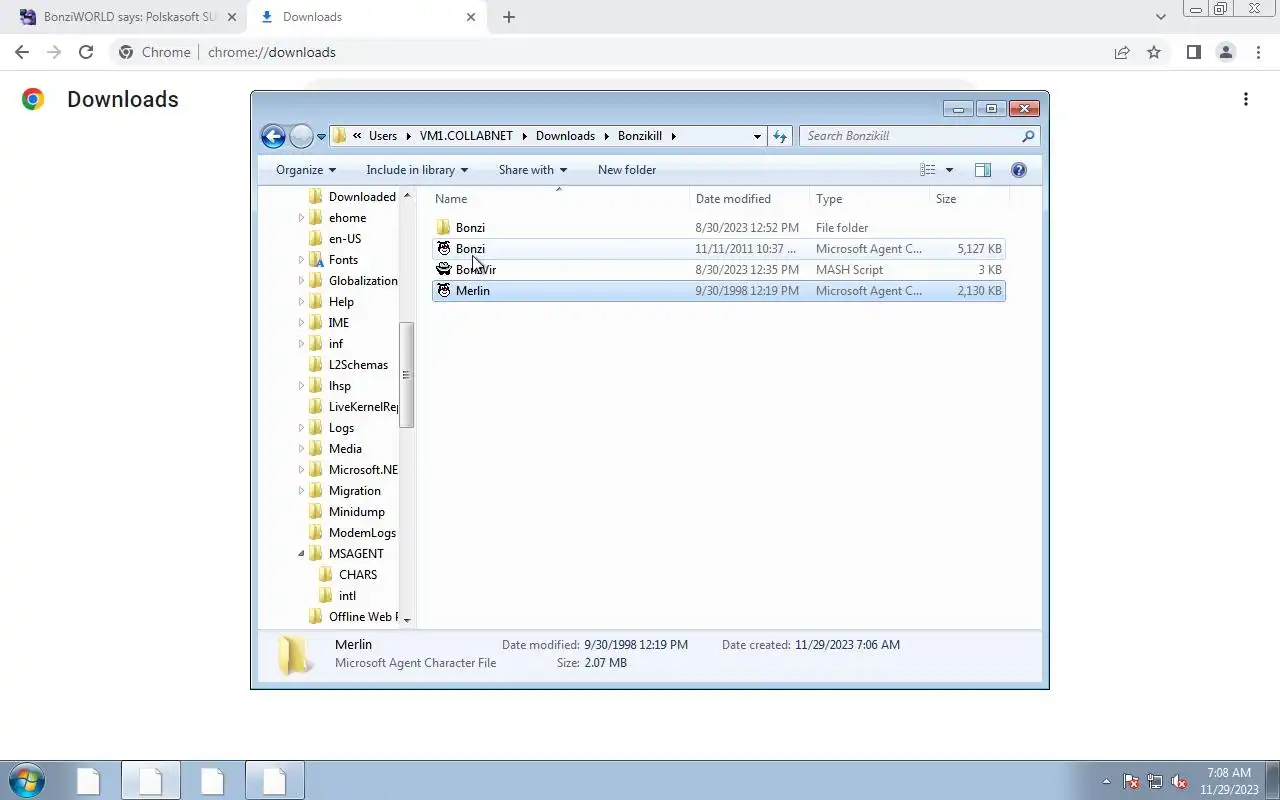1280x800 pixels.
Task: Open Explorer Help icon
Action: pyautogui.click(x=1019, y=170)
